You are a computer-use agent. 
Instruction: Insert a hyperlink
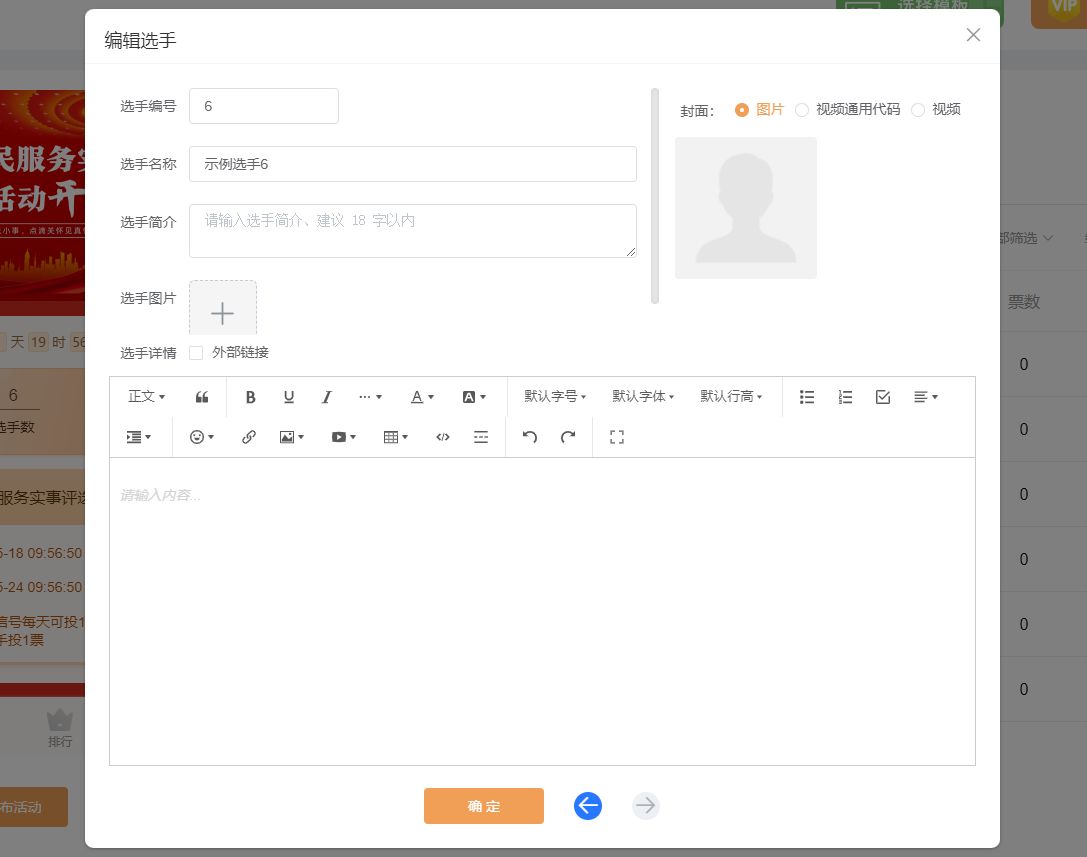(x=249, y=437)
